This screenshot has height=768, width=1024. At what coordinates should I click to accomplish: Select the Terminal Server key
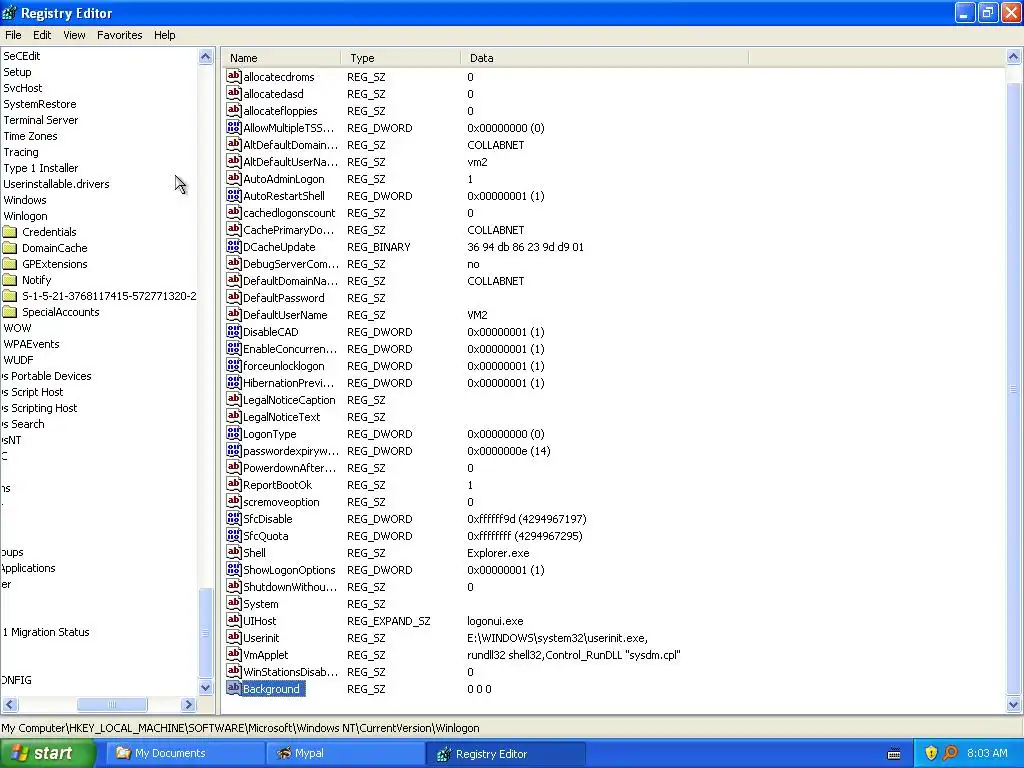tap(40, 120)
